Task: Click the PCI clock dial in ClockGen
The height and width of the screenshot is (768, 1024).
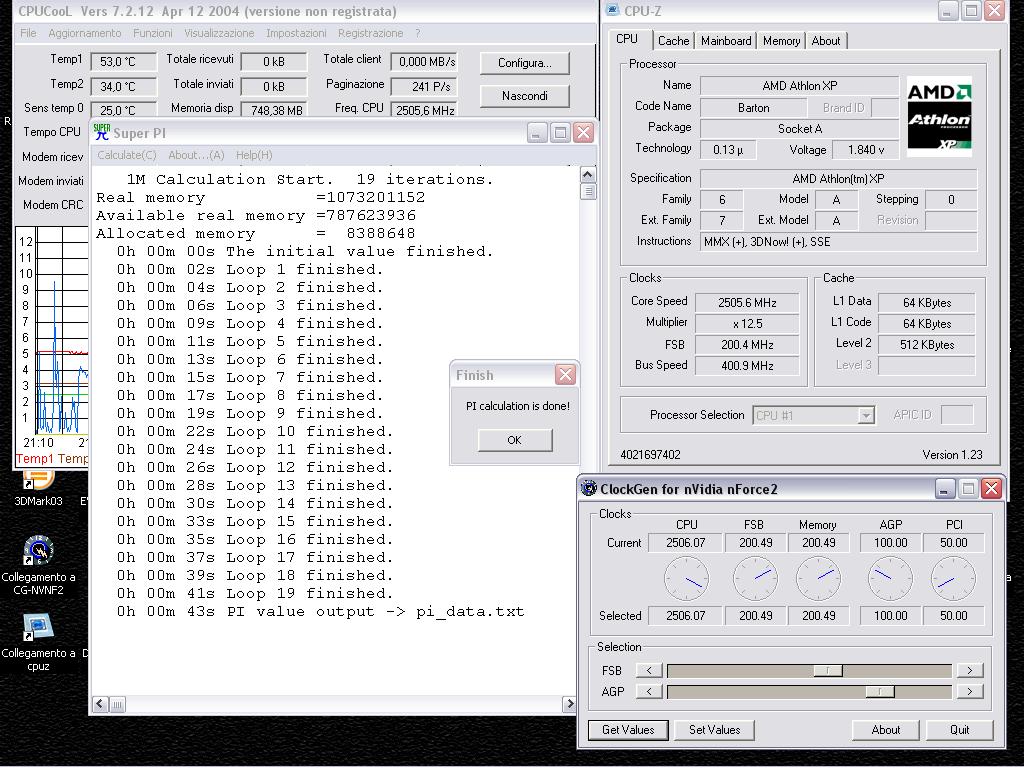Action: tap(953, 579)
